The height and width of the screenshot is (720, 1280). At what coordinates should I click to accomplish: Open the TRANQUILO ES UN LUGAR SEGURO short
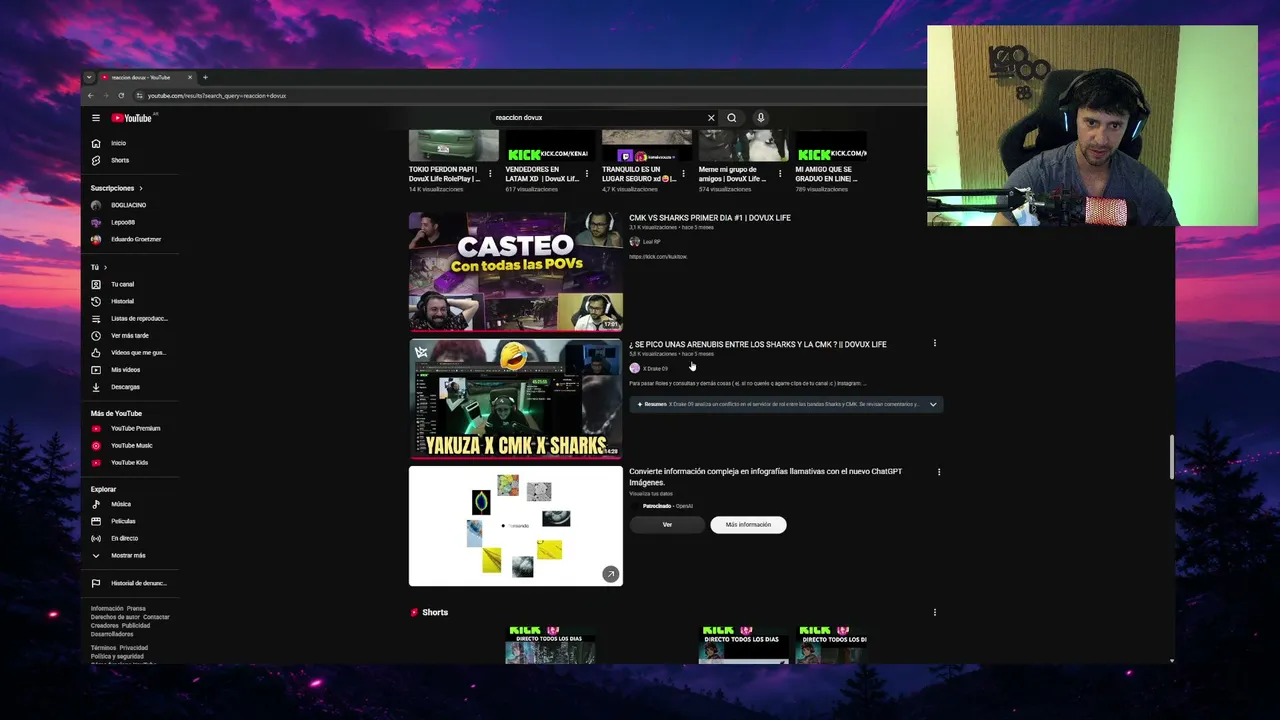click(647, 160)
